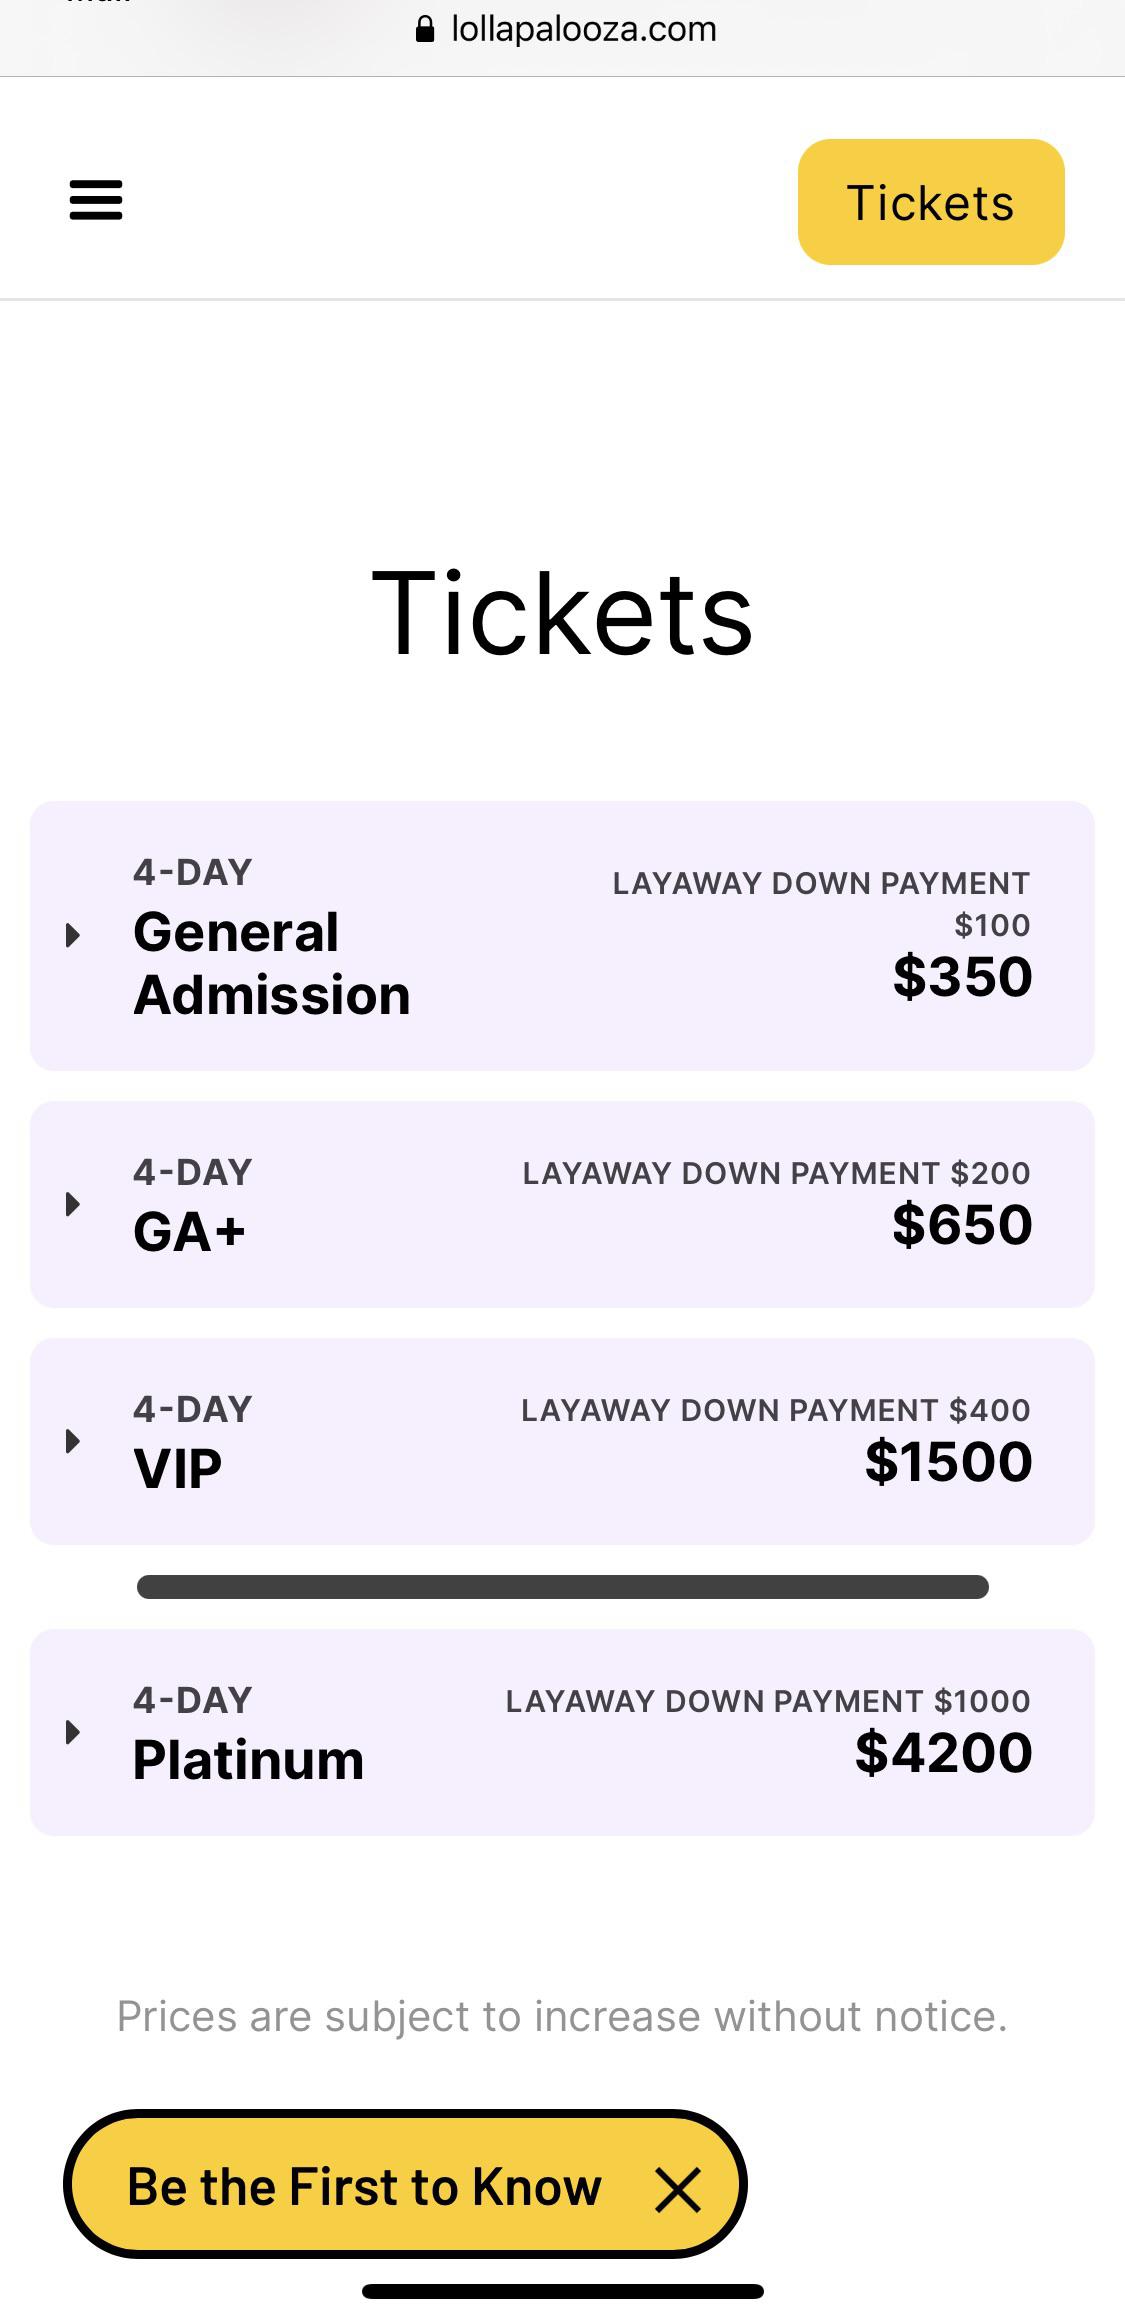The width and height of the screenshot is (1125, 2322).
Task: Click the Tickets page heading
Action: [562, 613]
